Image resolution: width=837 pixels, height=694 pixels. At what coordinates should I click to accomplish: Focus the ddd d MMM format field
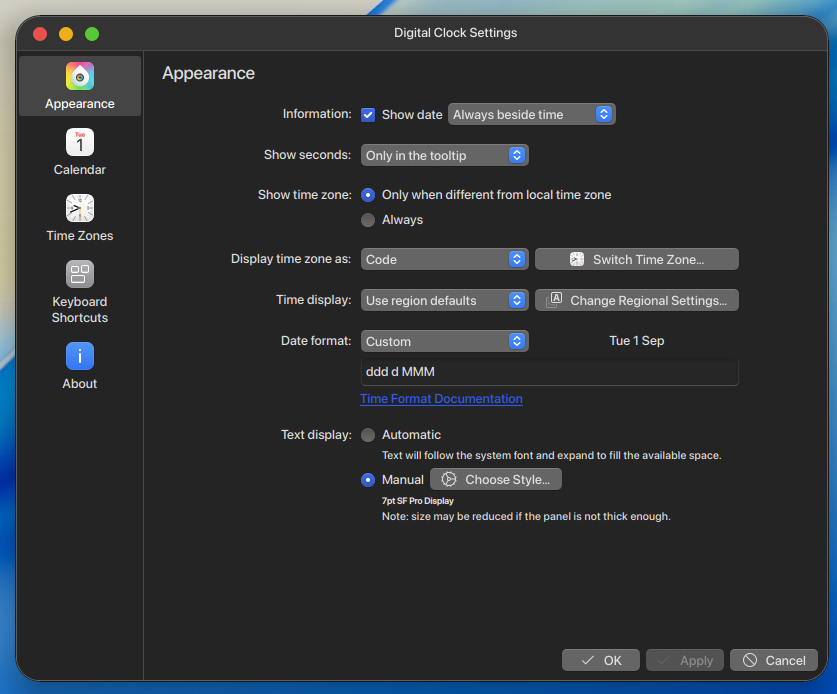click(550, 372)
